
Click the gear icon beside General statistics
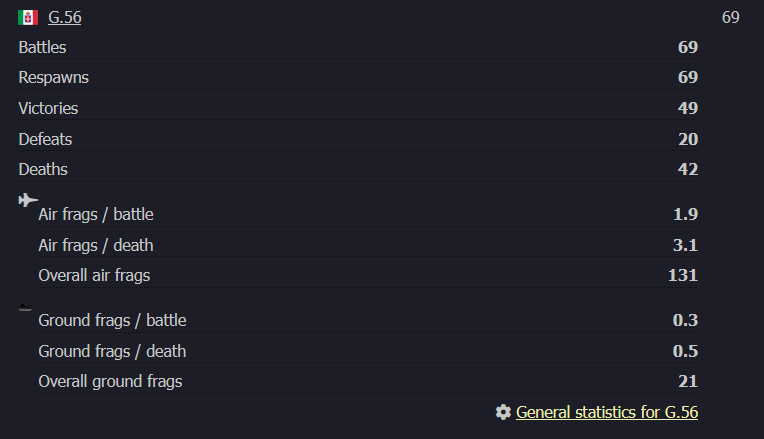(503, 412)
